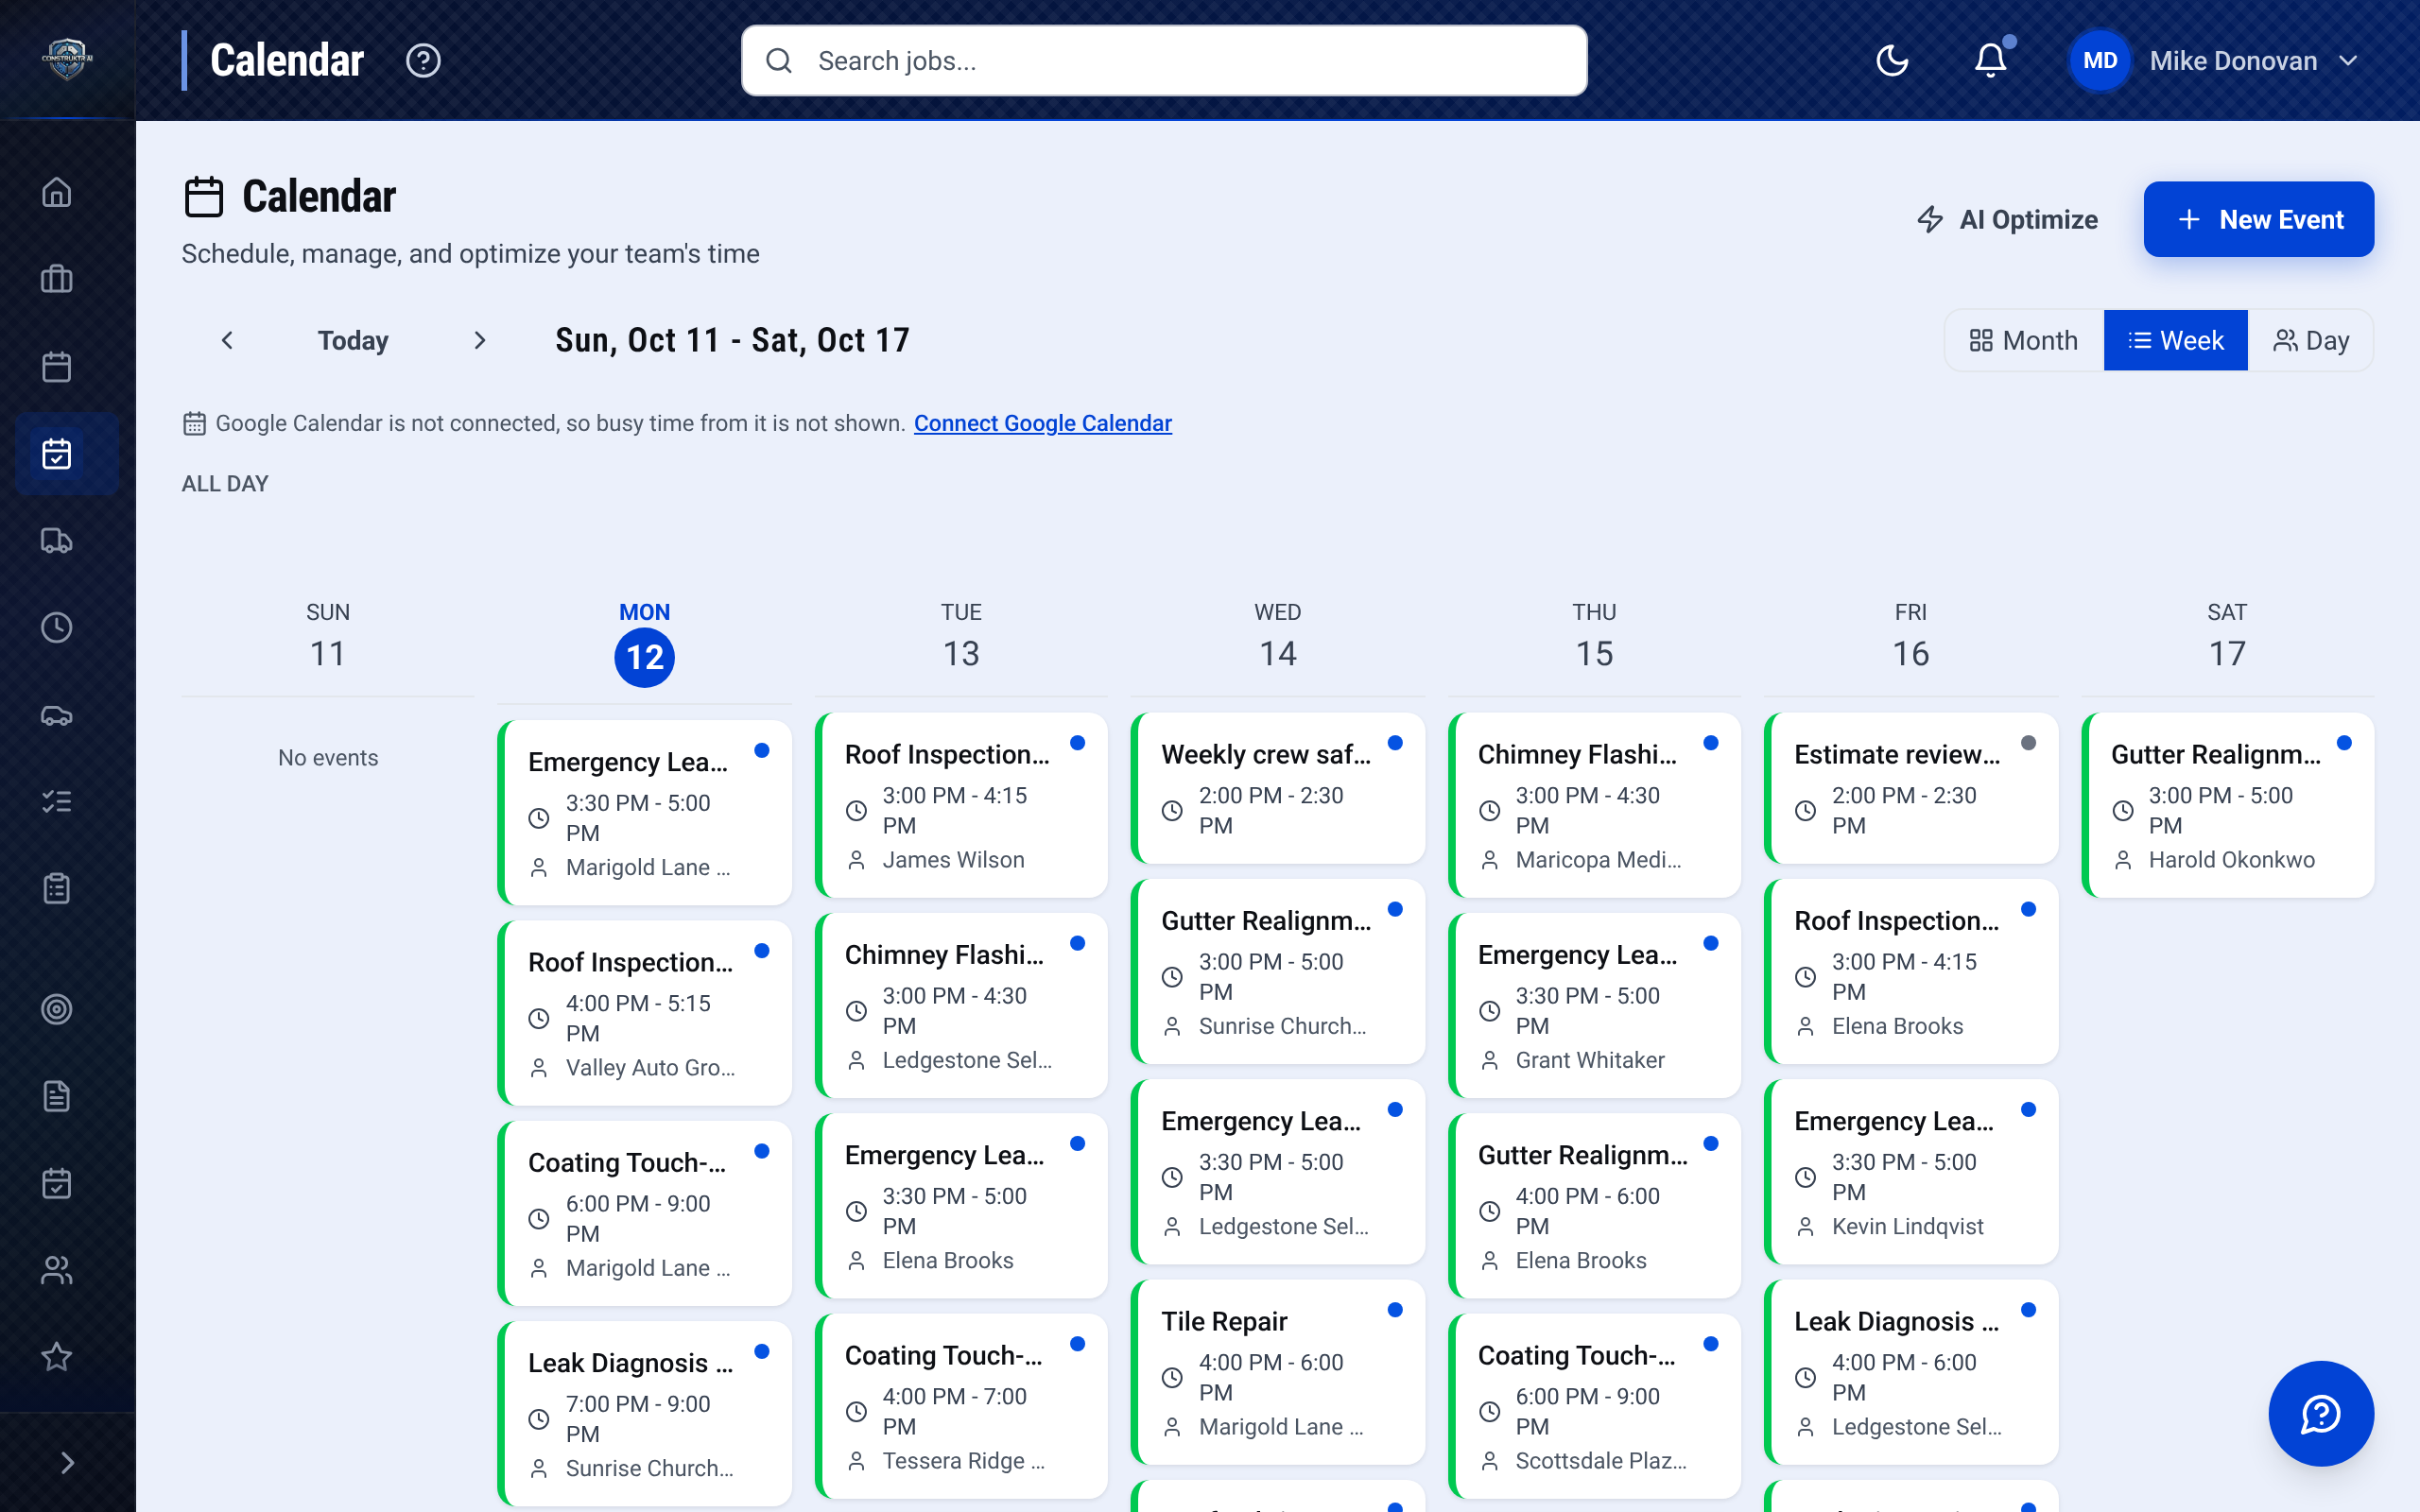This screenshot has height=1512, width=2420.
Task: Click the calendar icon beside Calendar heading
Action: click(x=204, y=197)
